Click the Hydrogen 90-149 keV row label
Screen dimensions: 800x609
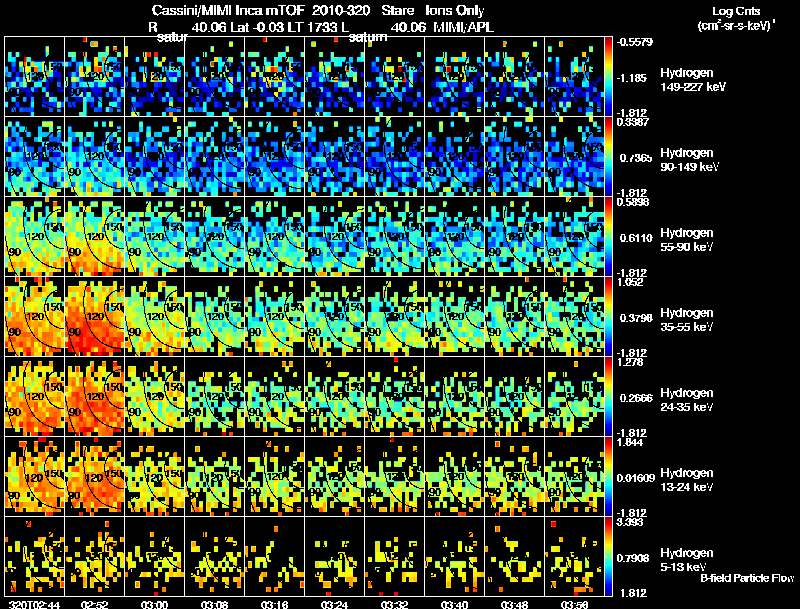tap(690, 160)
